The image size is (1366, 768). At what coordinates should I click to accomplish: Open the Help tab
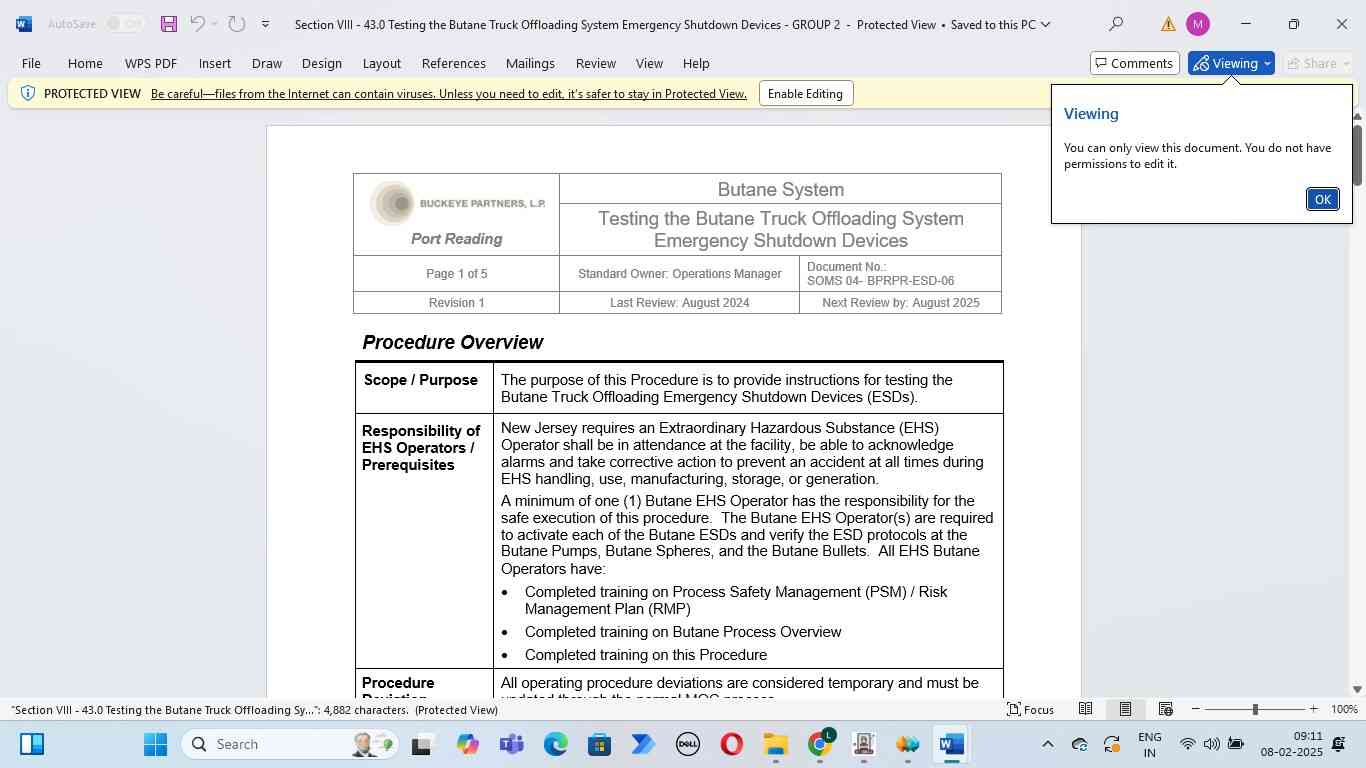tap(696, 63)
